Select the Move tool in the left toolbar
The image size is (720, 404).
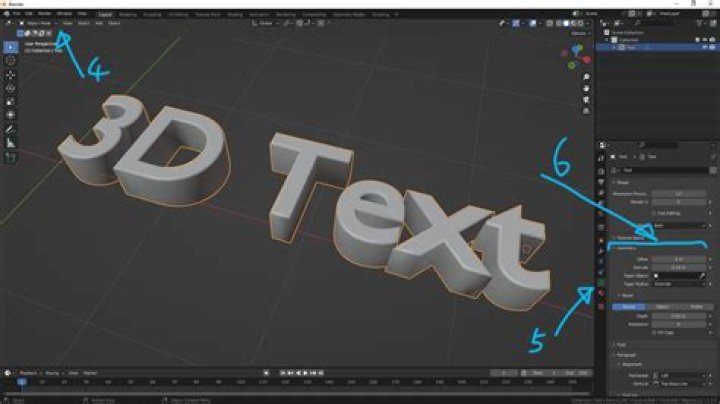tap(11, 74)
